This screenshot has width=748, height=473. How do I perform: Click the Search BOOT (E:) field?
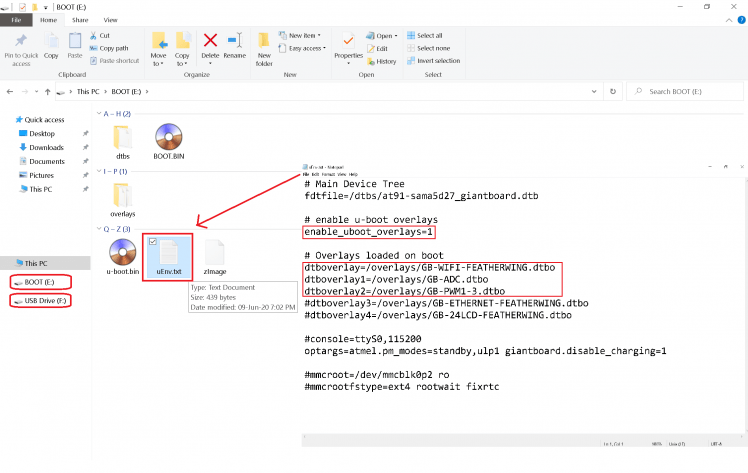tap(685, 92)
